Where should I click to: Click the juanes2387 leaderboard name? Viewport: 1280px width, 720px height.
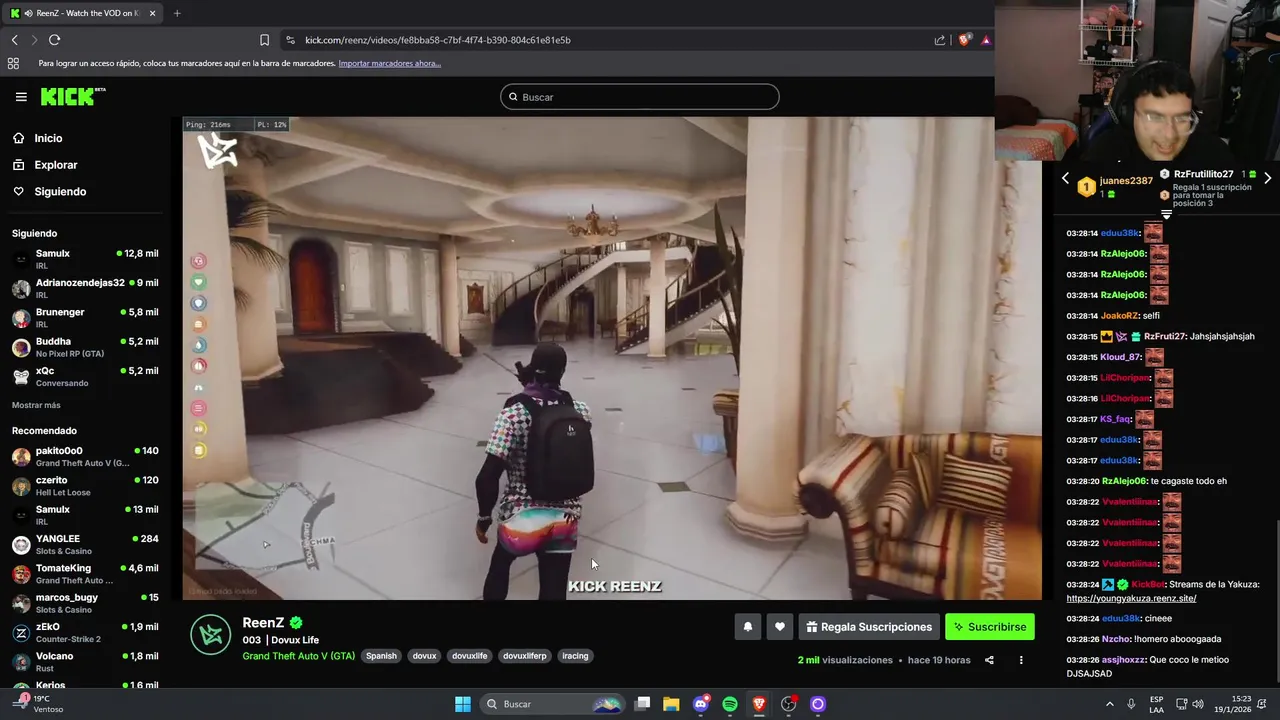(x=1126, y=181)
